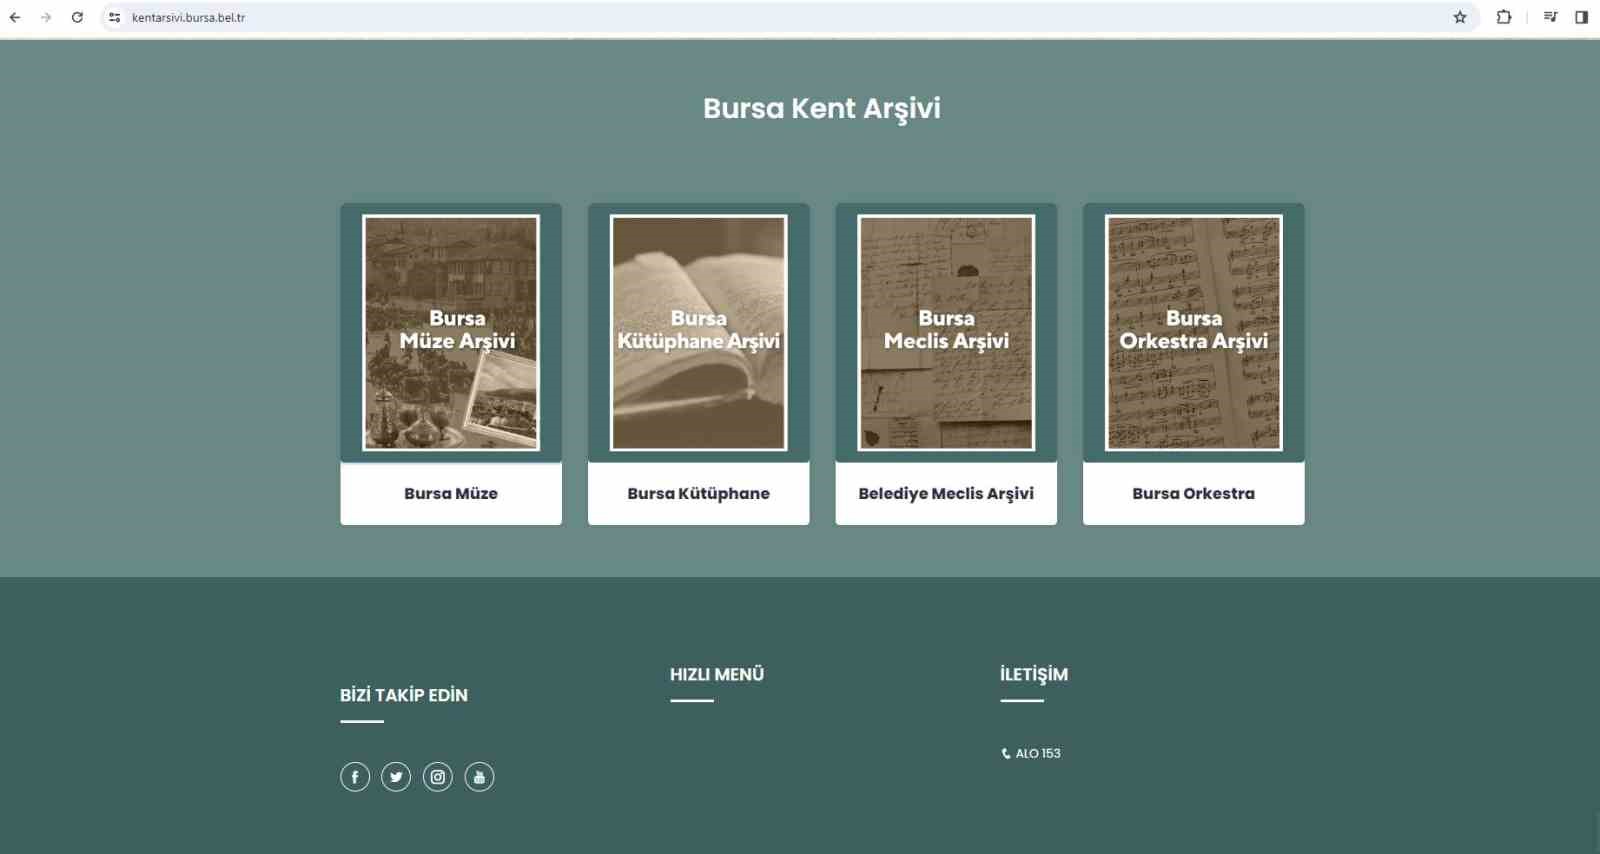The image size is (1600, 854).
Task: Click the Belediye Meclis Arşivi label
Action: coord(946,493)
